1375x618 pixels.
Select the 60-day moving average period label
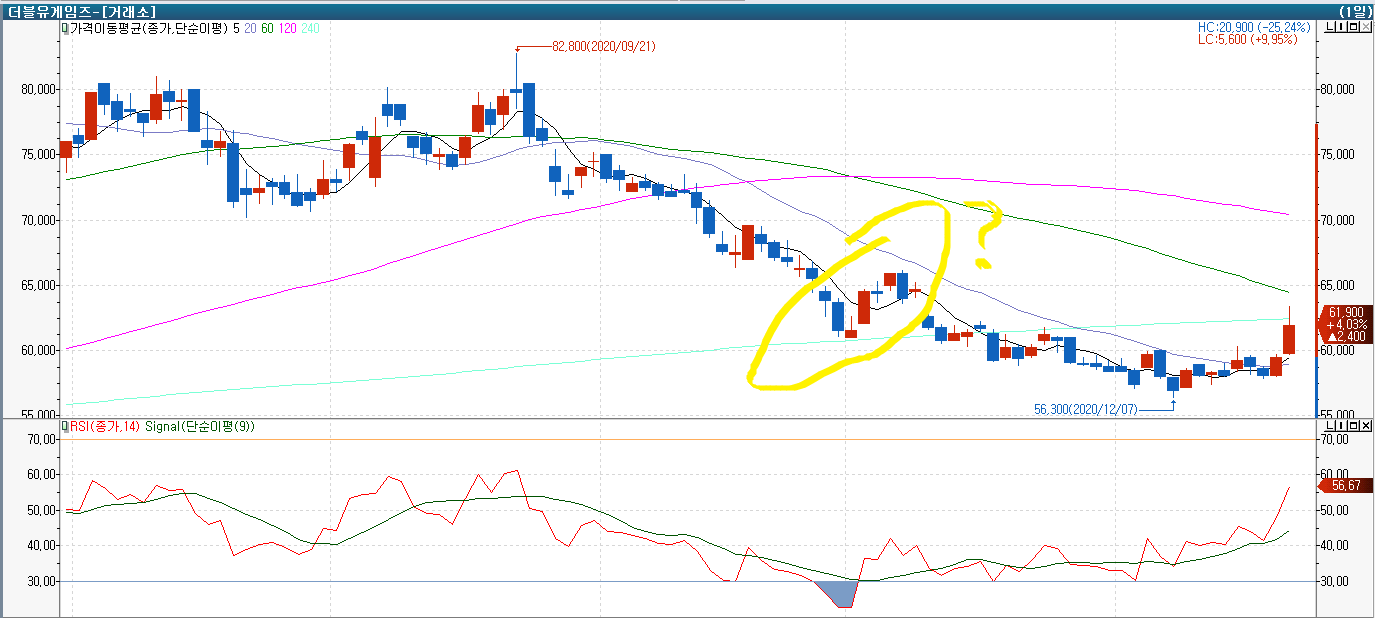[267, 29]
